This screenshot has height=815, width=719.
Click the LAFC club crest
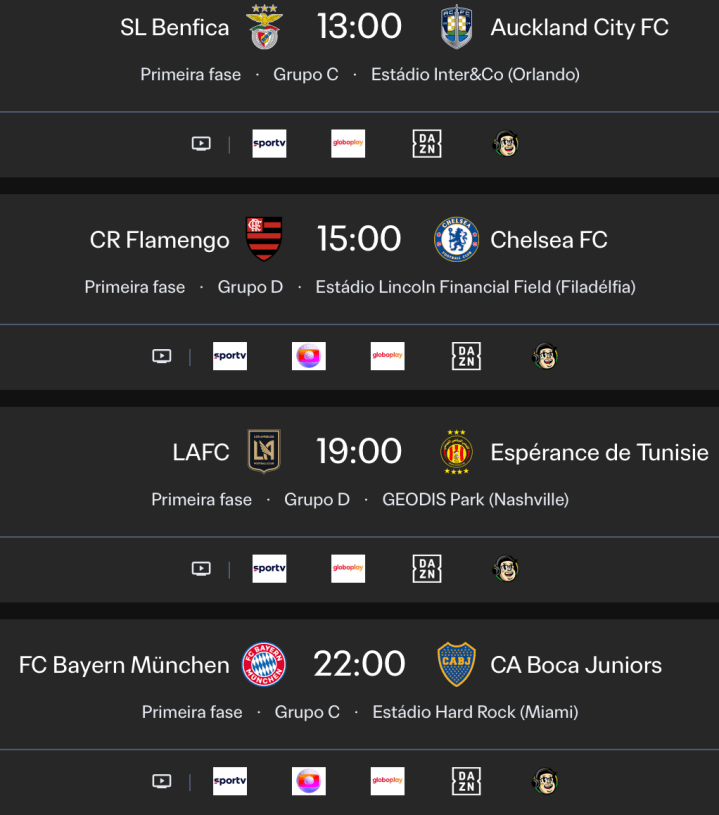point(264,452)
